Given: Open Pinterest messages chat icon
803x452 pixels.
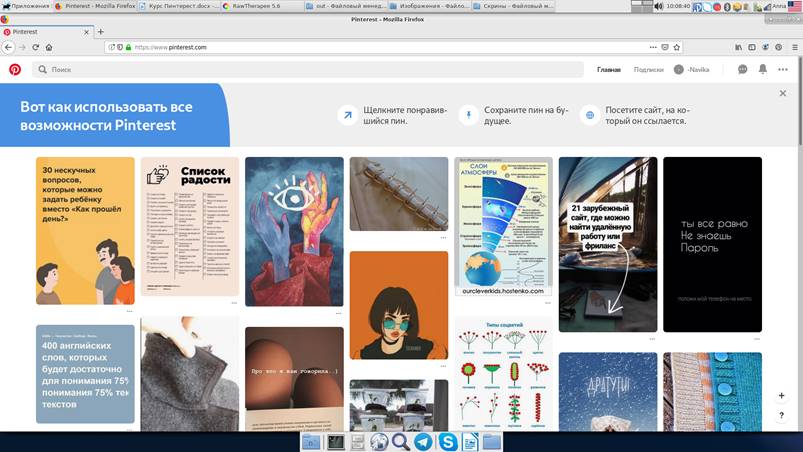Looking at the screenshot, I should (742, 70).
